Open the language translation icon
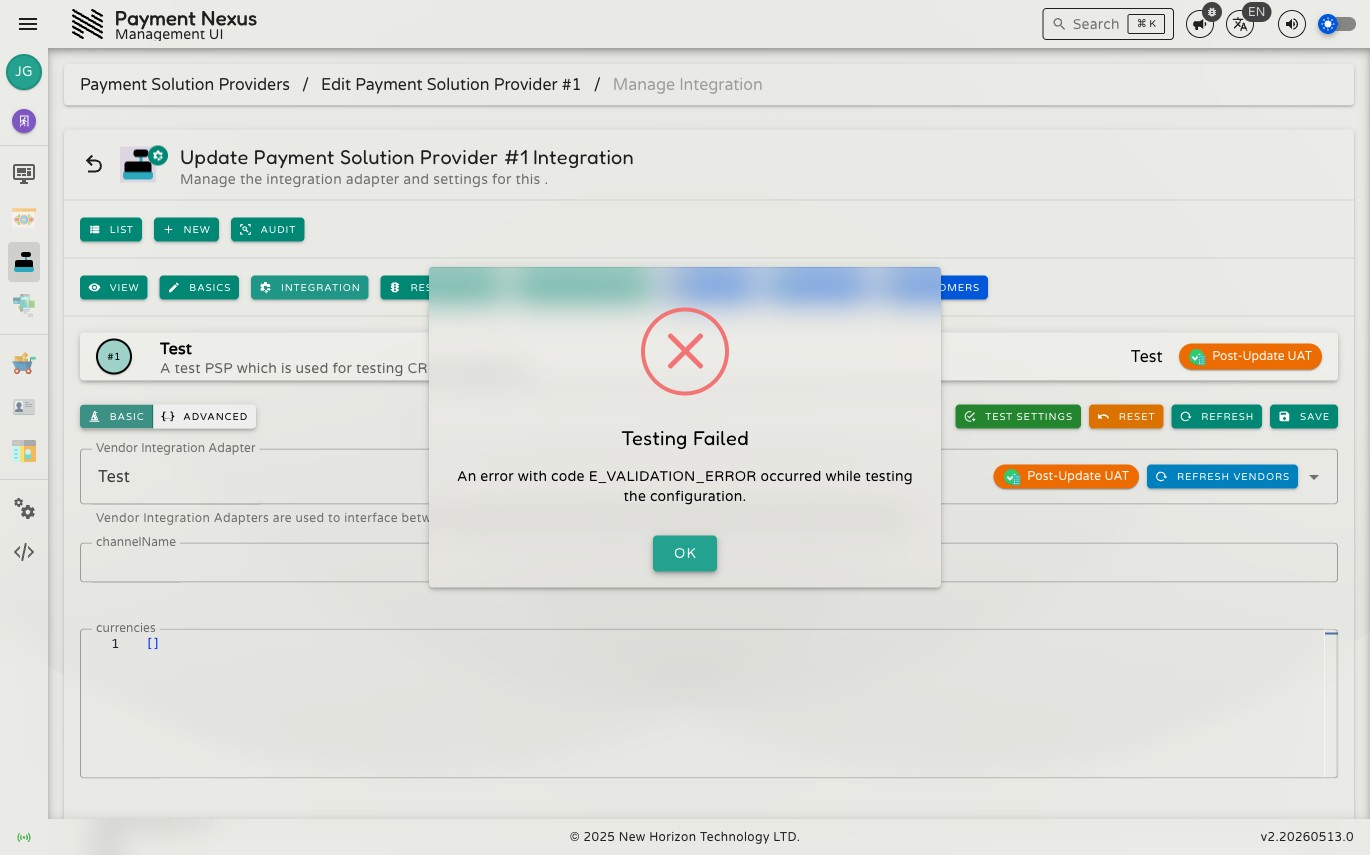The width and height of the screenshot is (1370, 855). 1240,24
